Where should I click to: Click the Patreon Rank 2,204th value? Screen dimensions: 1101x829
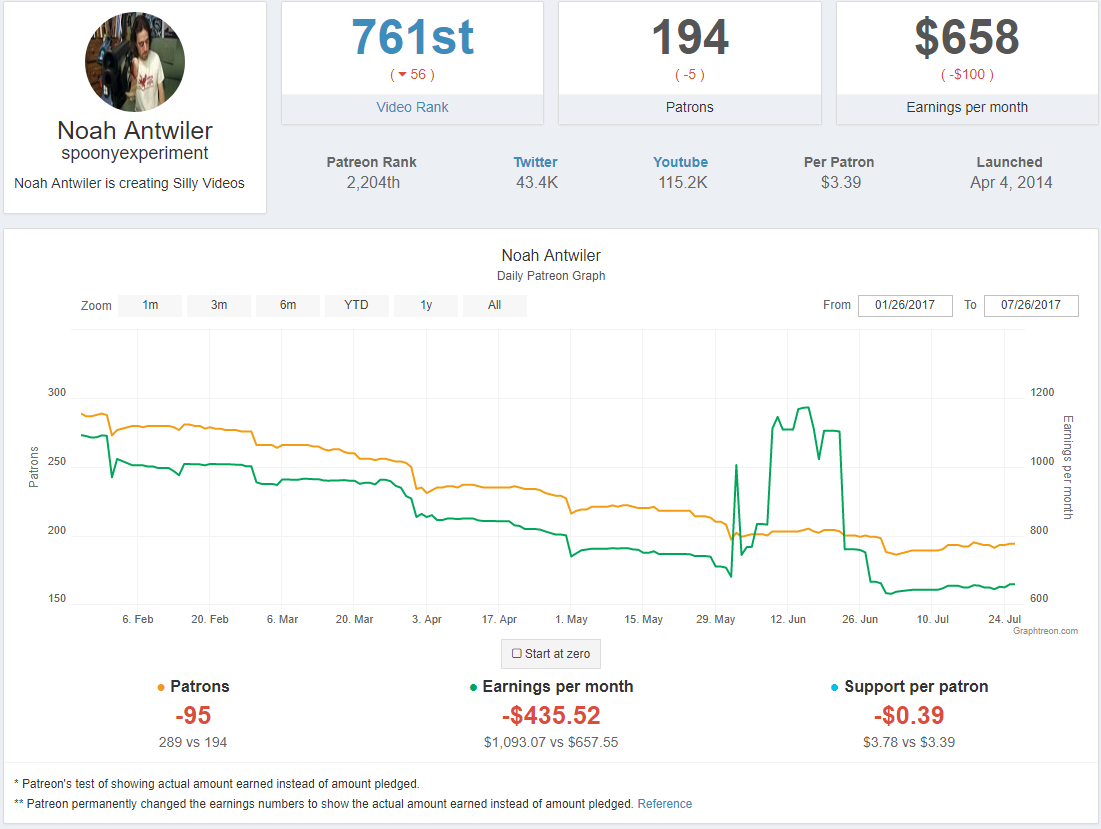373,183
